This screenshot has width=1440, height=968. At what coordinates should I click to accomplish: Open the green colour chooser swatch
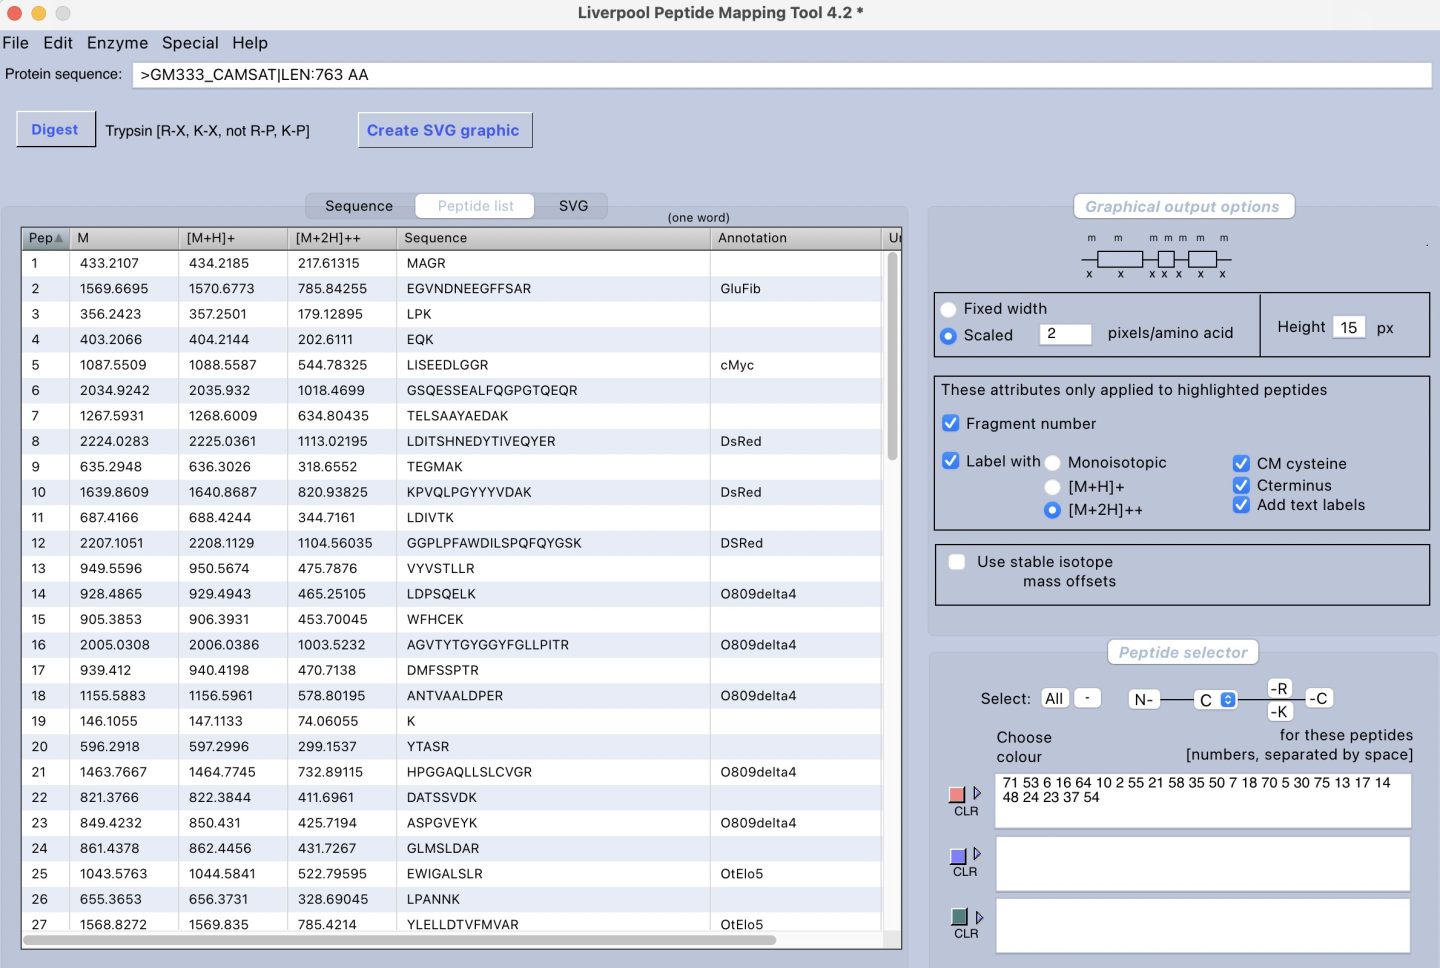coord(959,917)
